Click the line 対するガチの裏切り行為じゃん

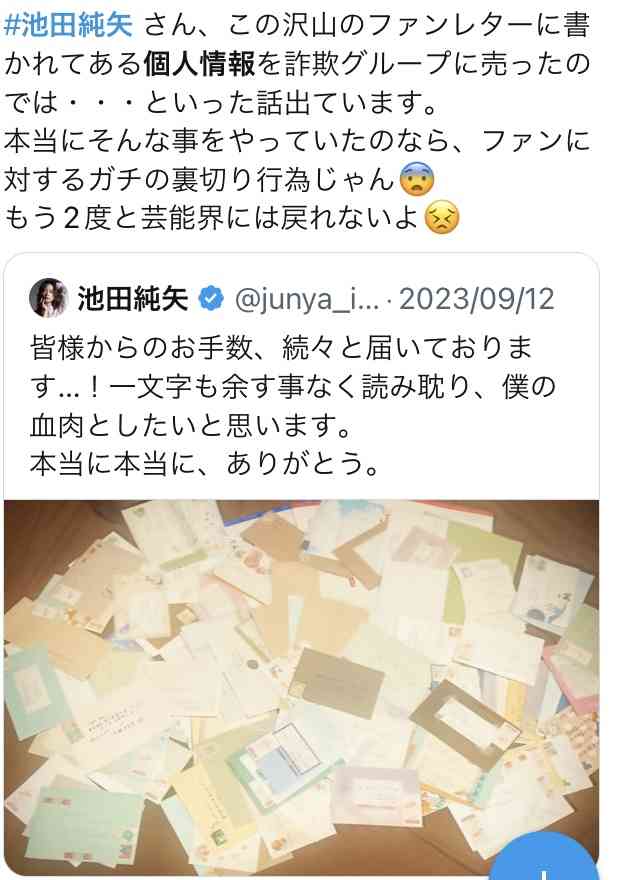pos(200,180)
